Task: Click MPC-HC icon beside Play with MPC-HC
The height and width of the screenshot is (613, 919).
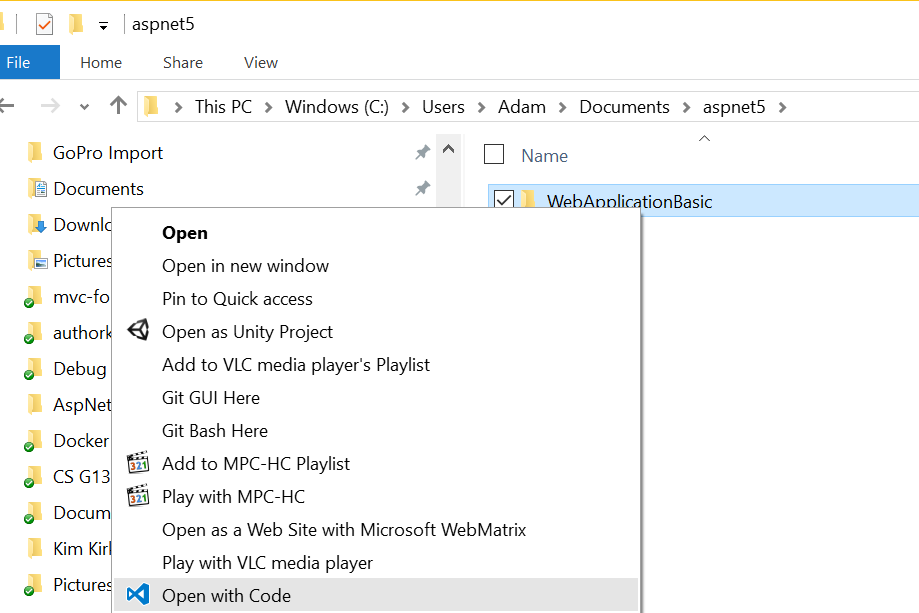Action: 138,496
